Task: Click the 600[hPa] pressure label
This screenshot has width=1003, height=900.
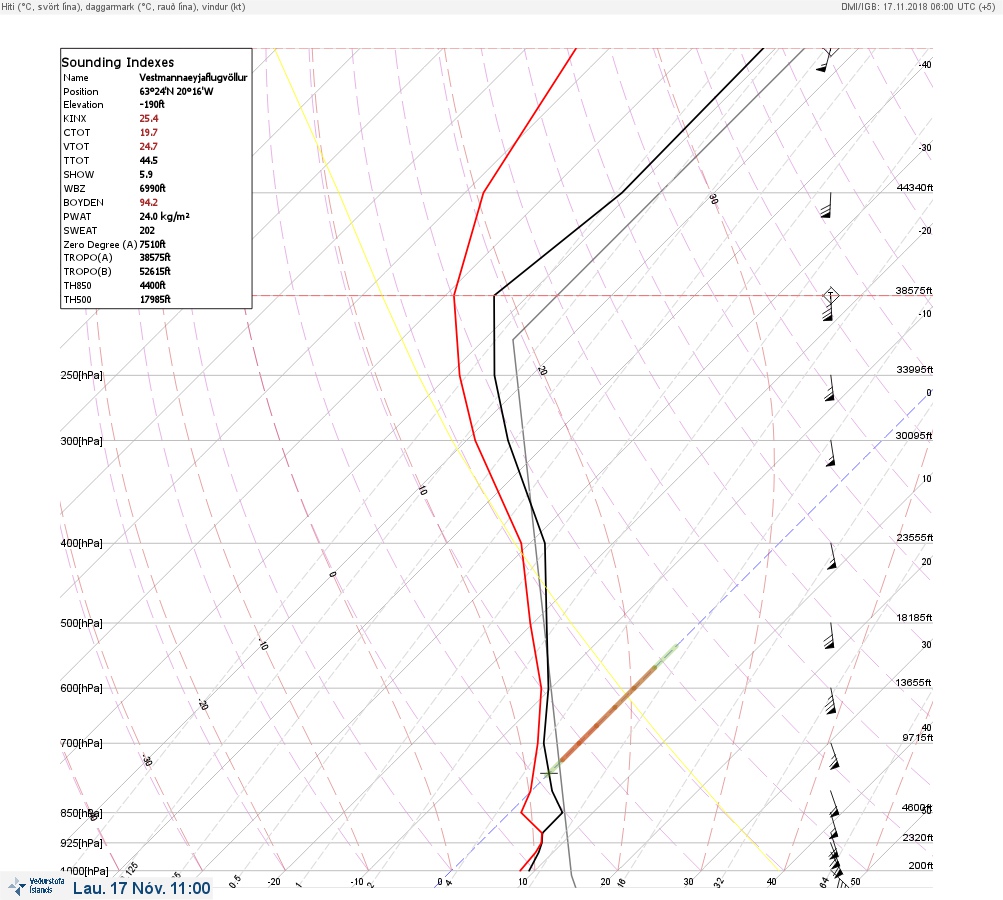Action: tap(81, 688)
